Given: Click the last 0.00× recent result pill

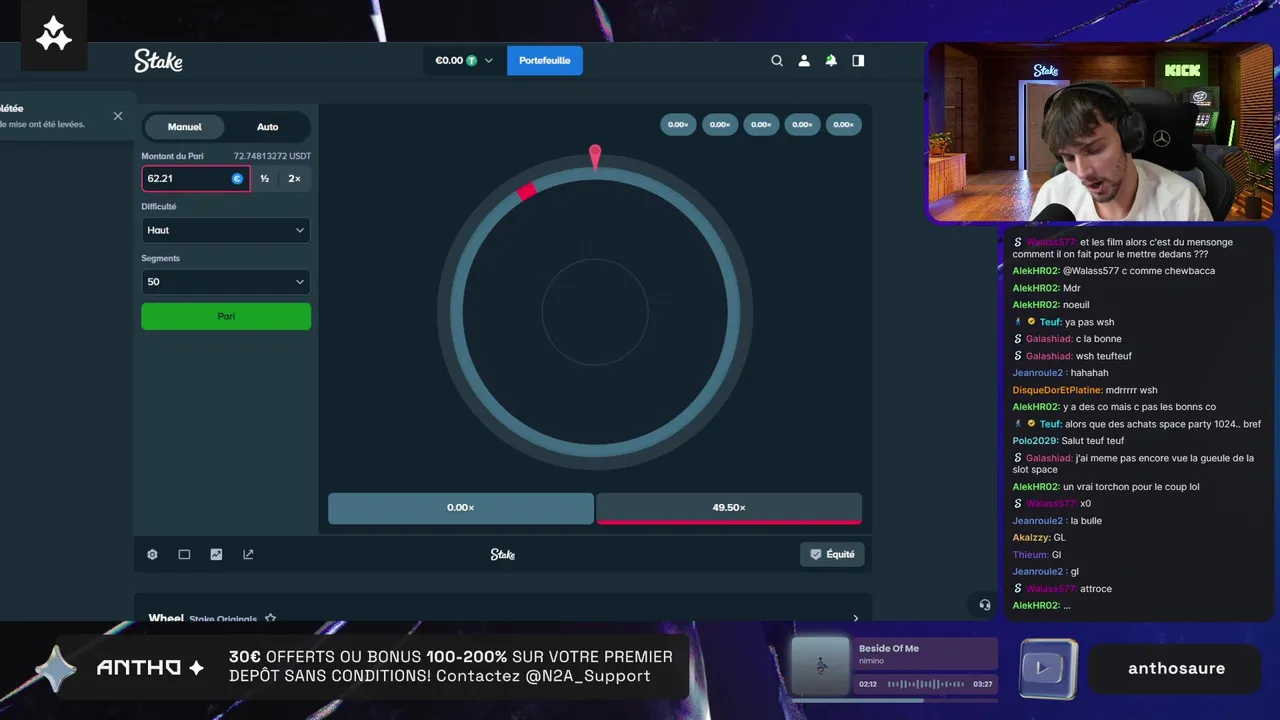Looking at the screenshot, I should 844,125.
